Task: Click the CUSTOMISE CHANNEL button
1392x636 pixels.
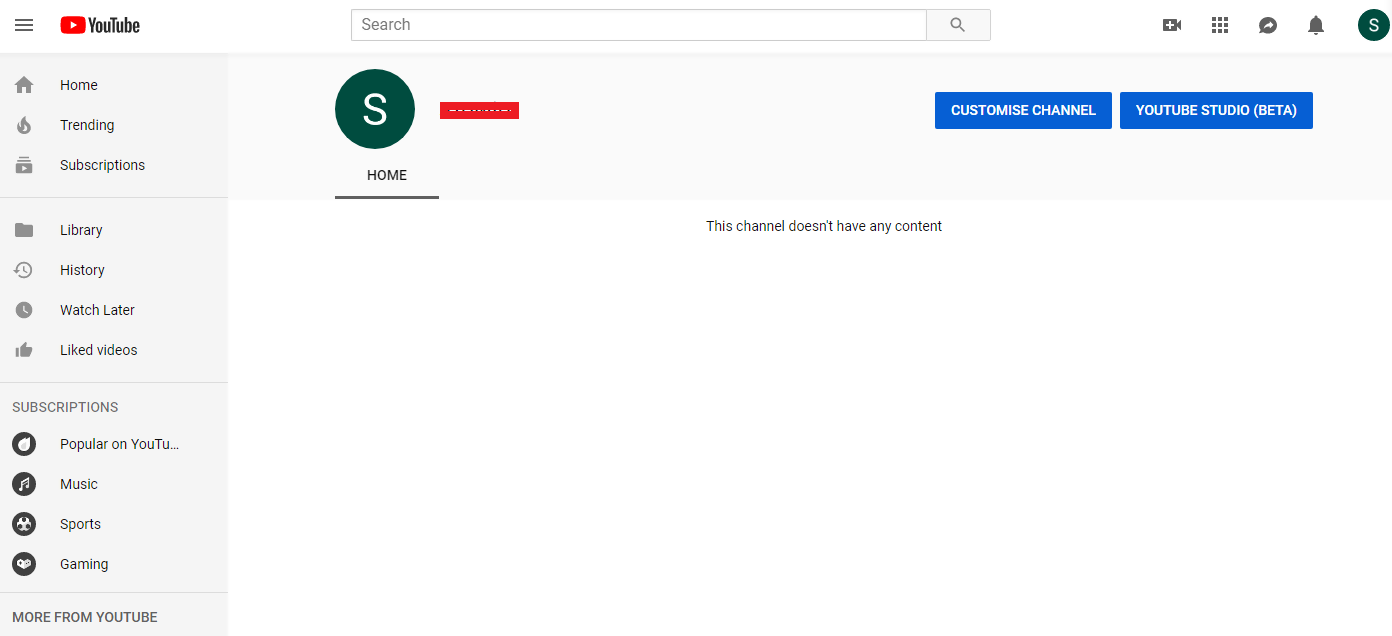Action: 1023,110
